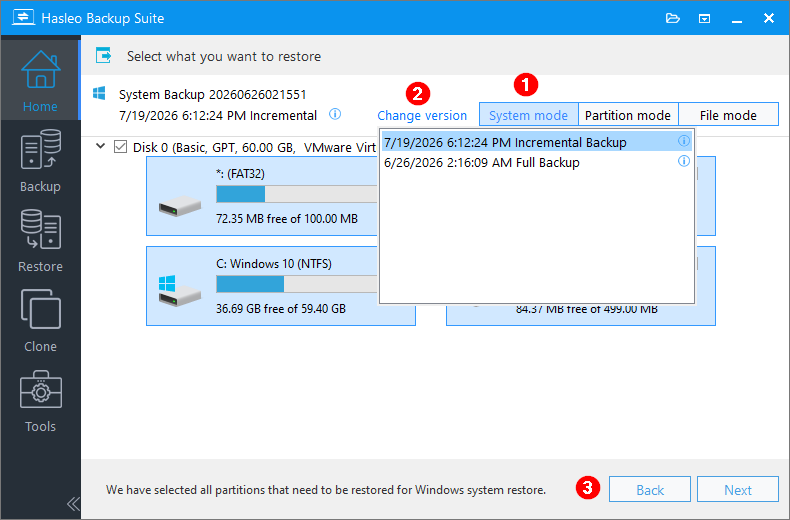Screen dimensions: 790x520
Task: Click the Hasleo Backup Suite logo icon
Action: click(x=23, y=18)
